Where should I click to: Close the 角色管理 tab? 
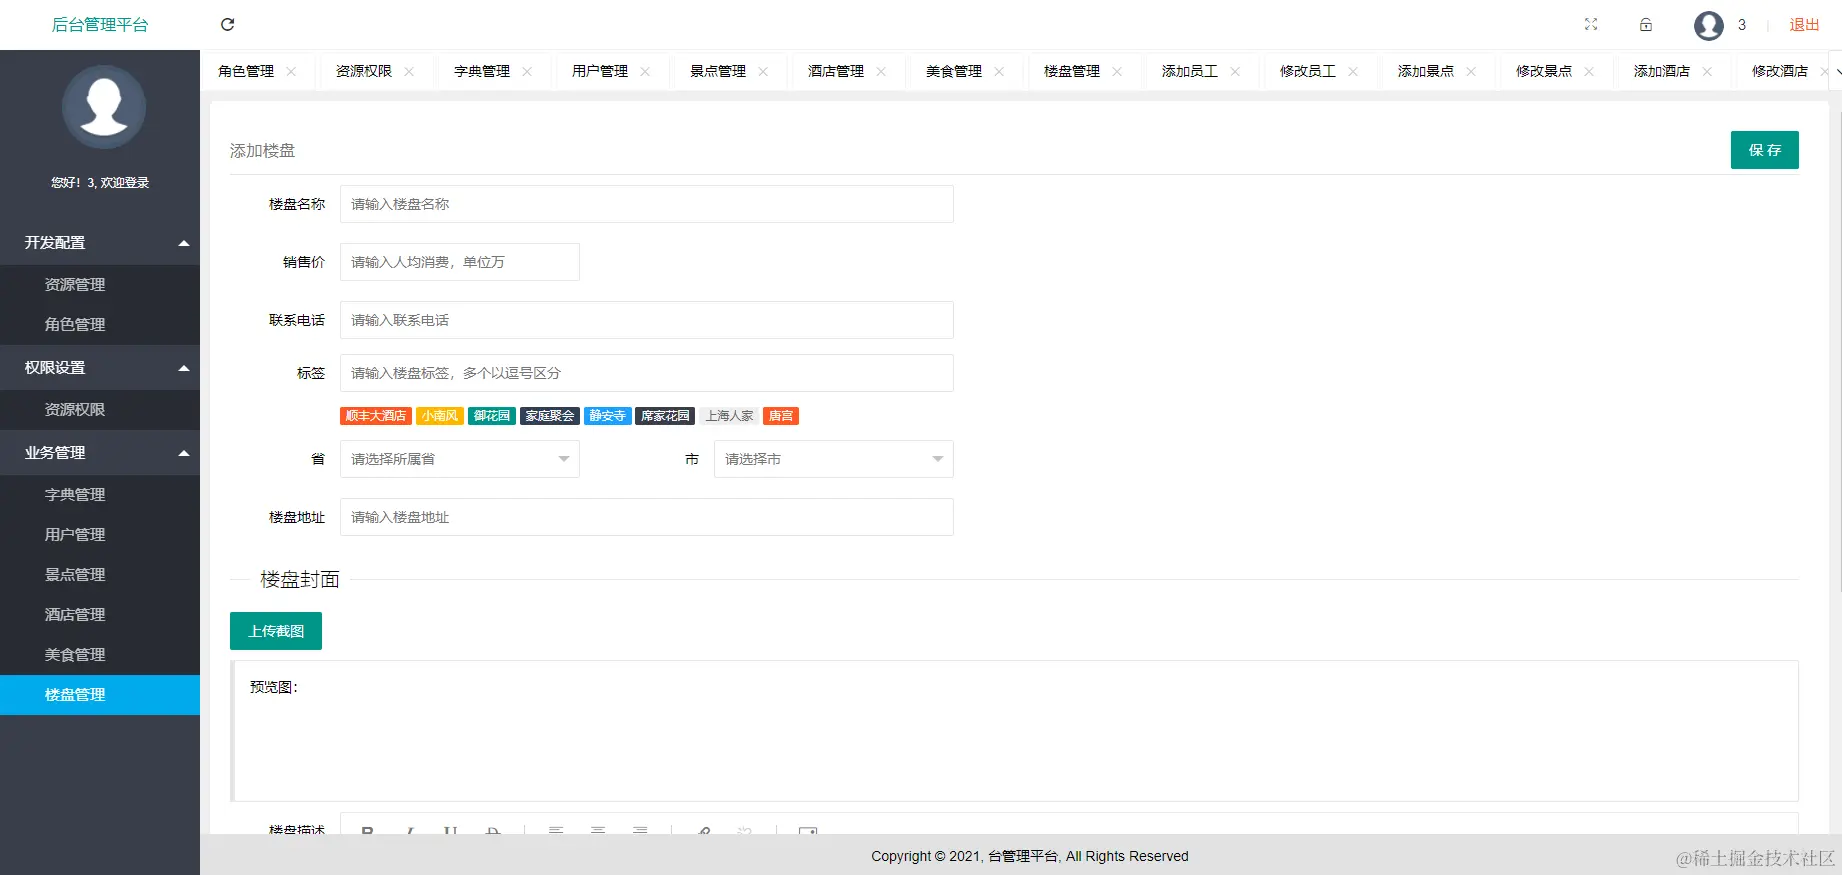(291, 71)
